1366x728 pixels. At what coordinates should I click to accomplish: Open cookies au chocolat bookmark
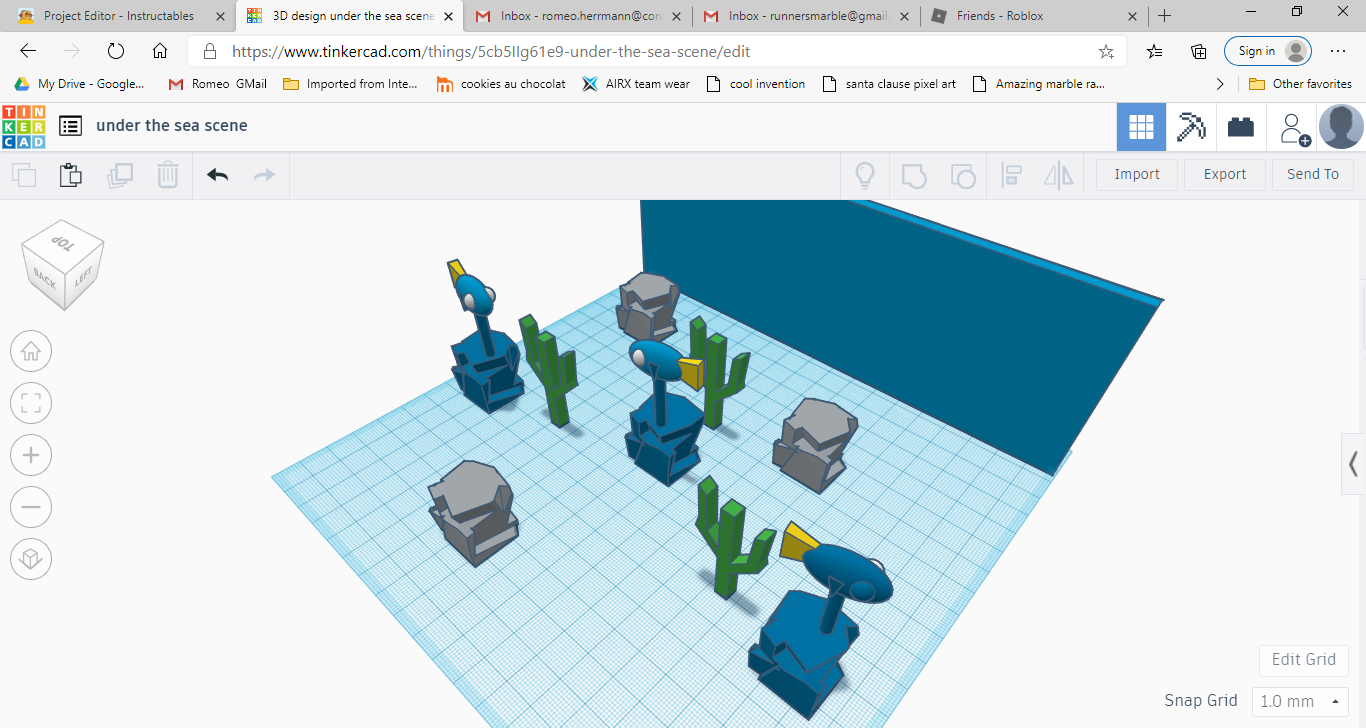pos(502,84)
